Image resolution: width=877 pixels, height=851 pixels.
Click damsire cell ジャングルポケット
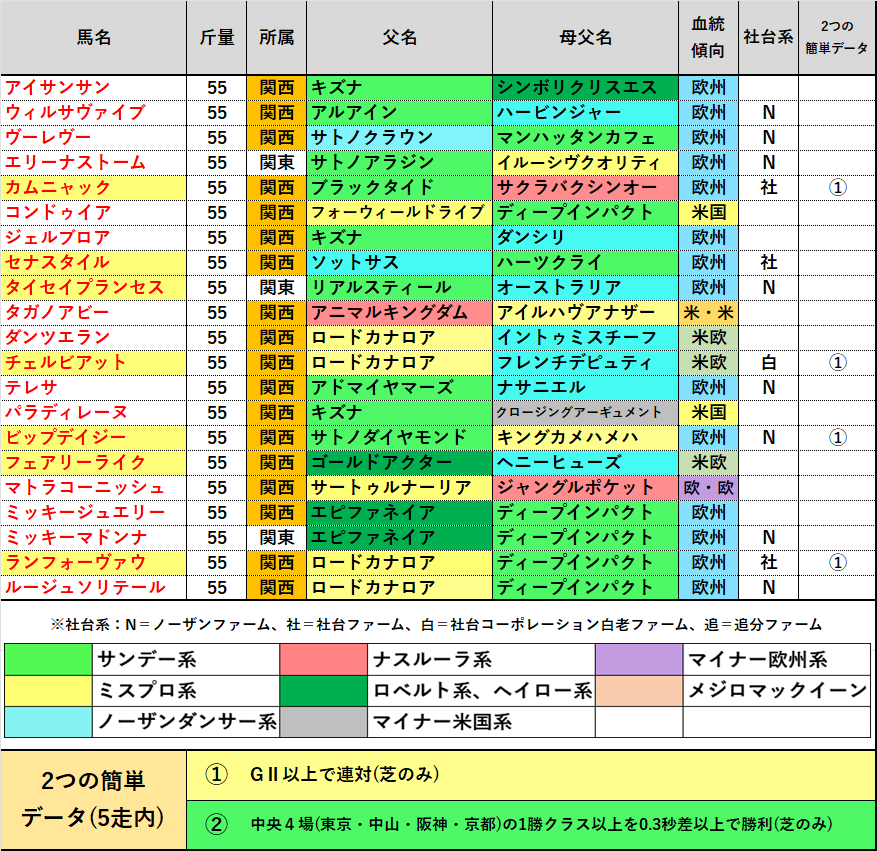tap(586, 488)
